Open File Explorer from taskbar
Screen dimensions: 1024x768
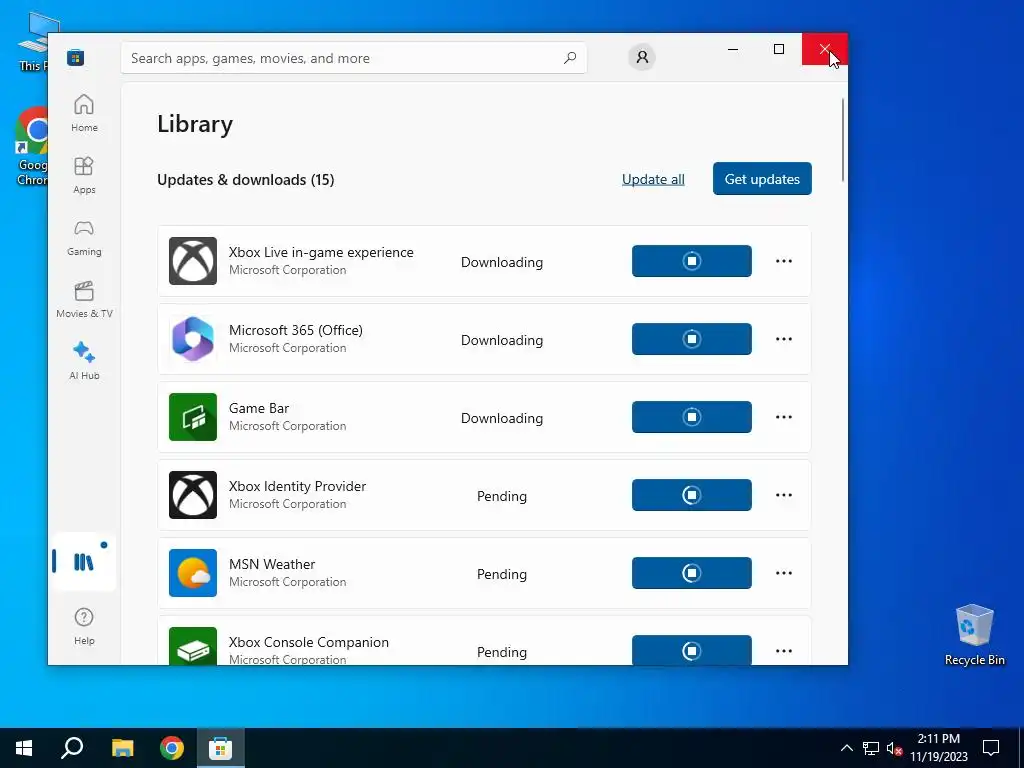(x=122, y=748)
